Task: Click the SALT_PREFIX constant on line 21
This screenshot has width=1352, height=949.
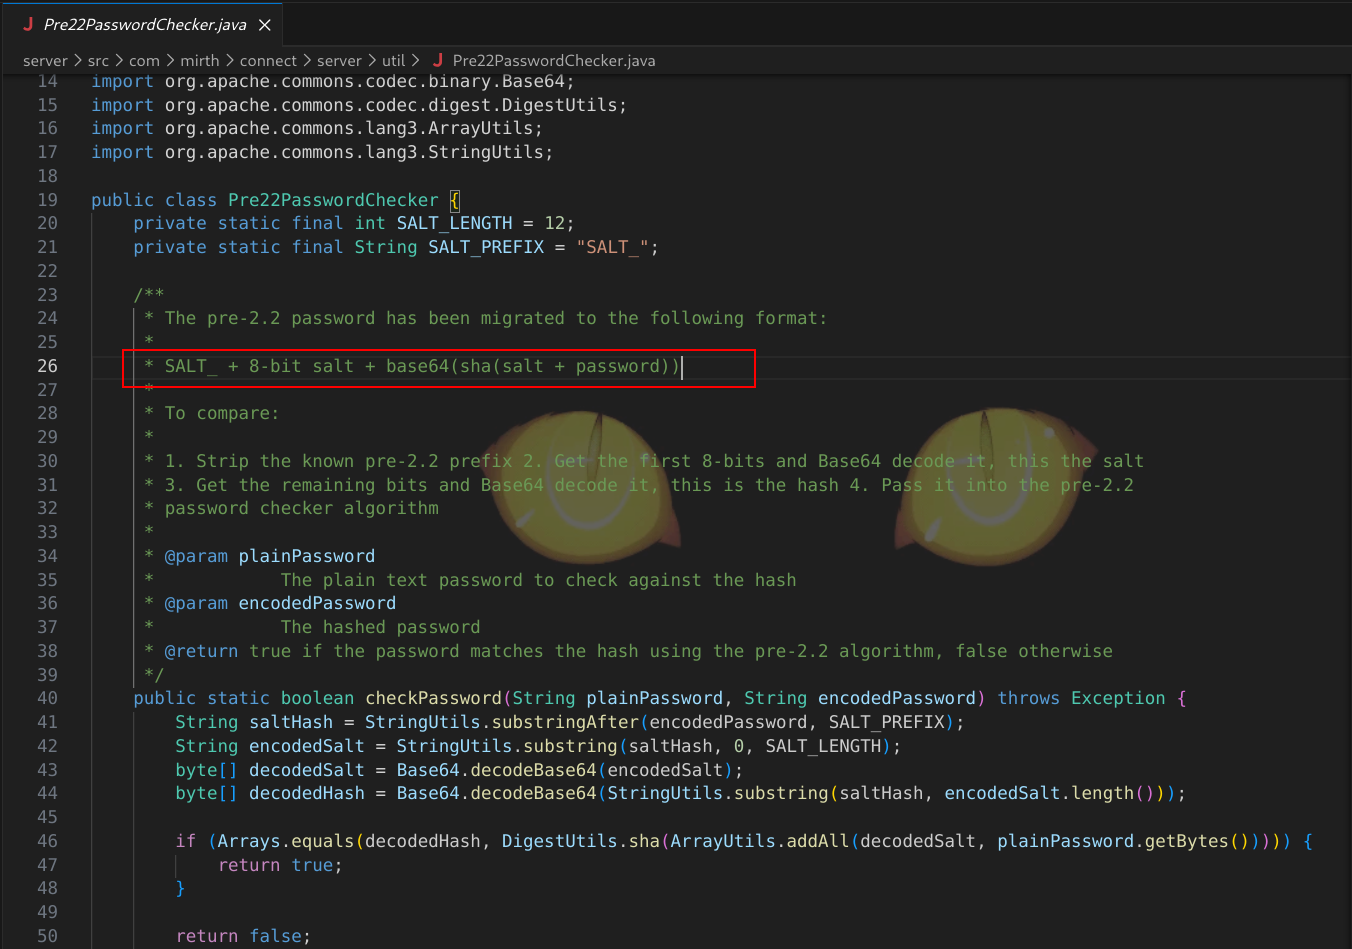Action: (486, 247)
